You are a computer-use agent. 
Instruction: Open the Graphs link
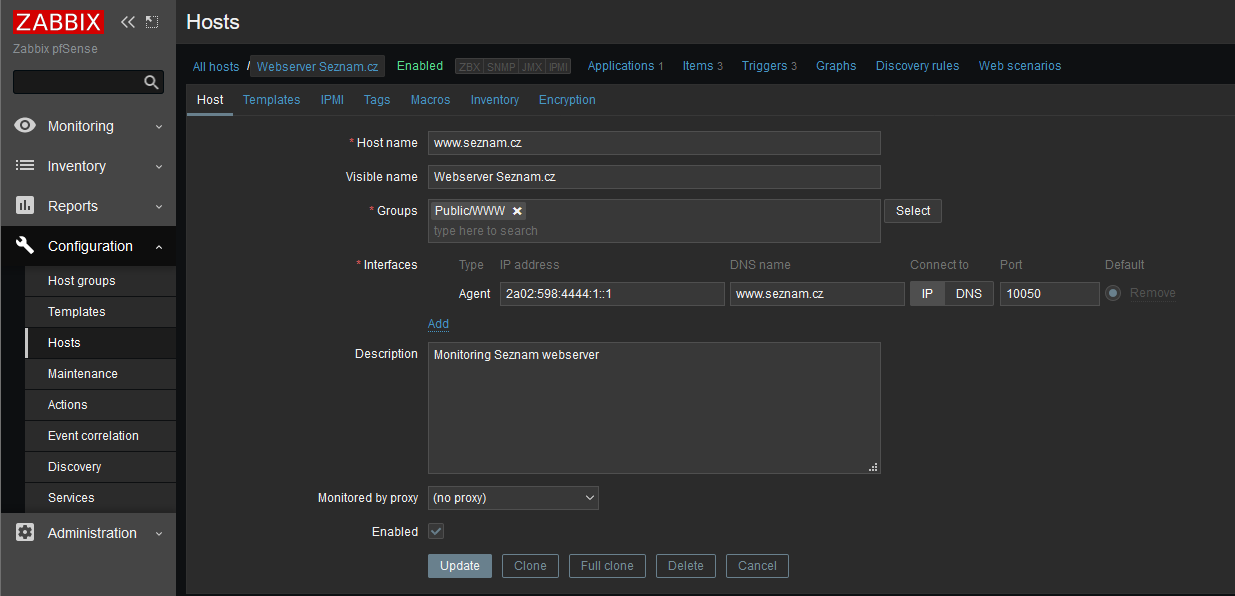coord(836,66)
